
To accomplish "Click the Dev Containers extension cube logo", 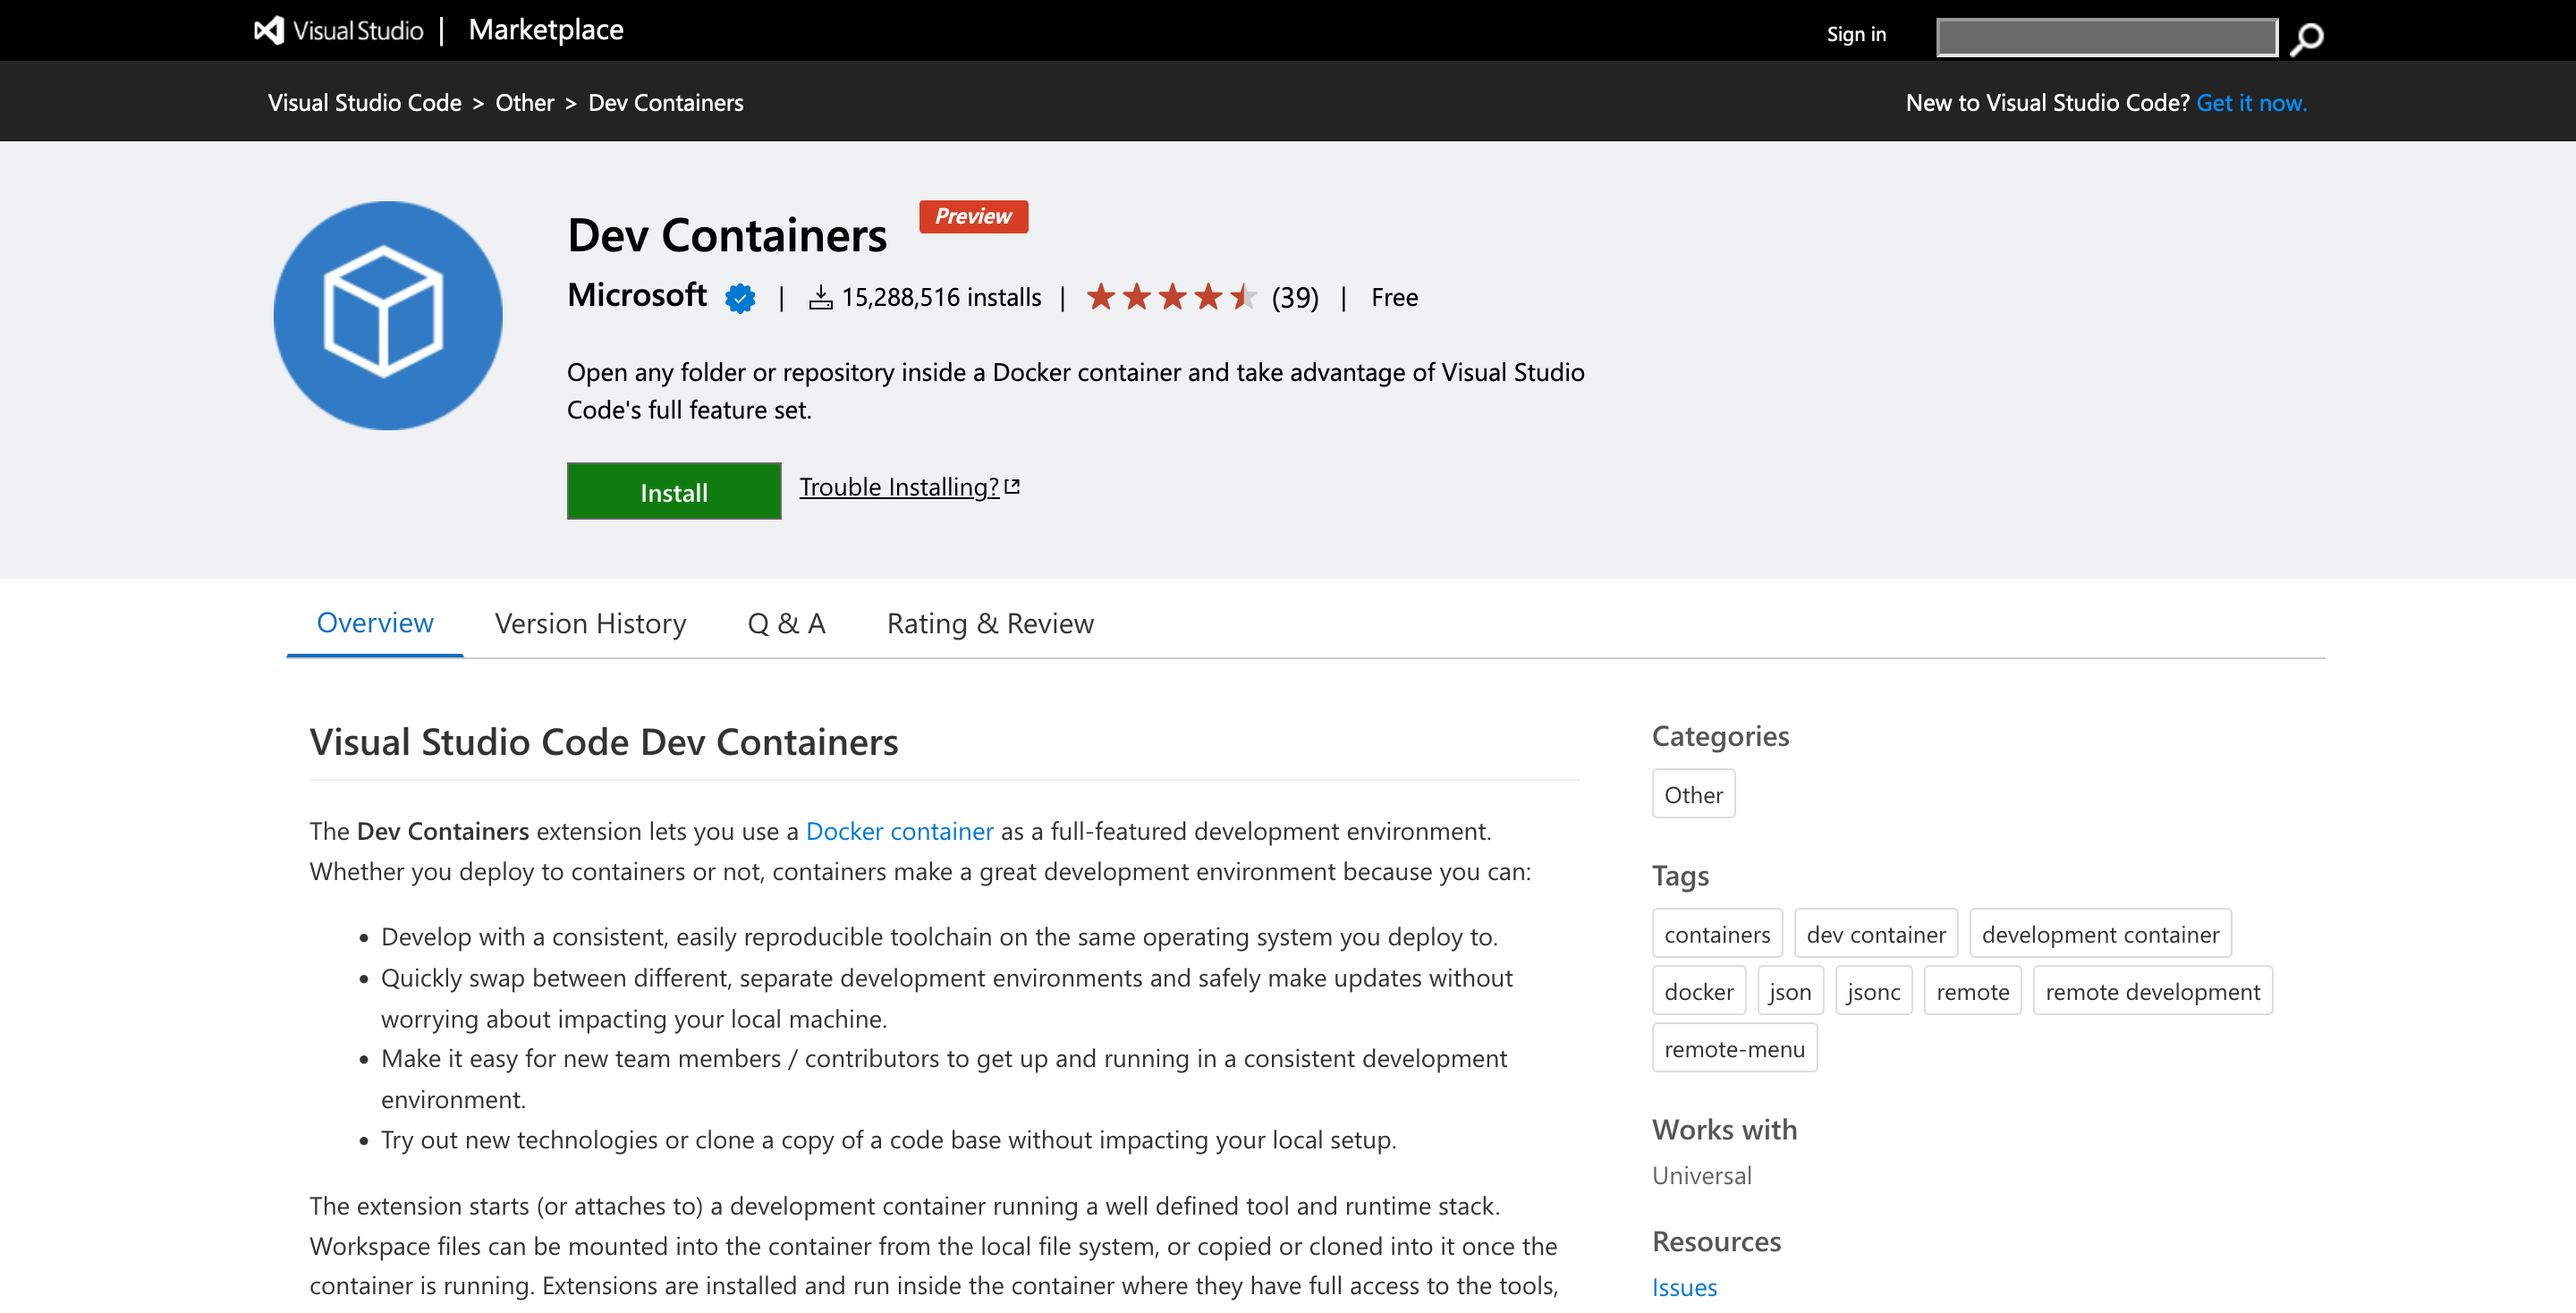I will point(387,316).
